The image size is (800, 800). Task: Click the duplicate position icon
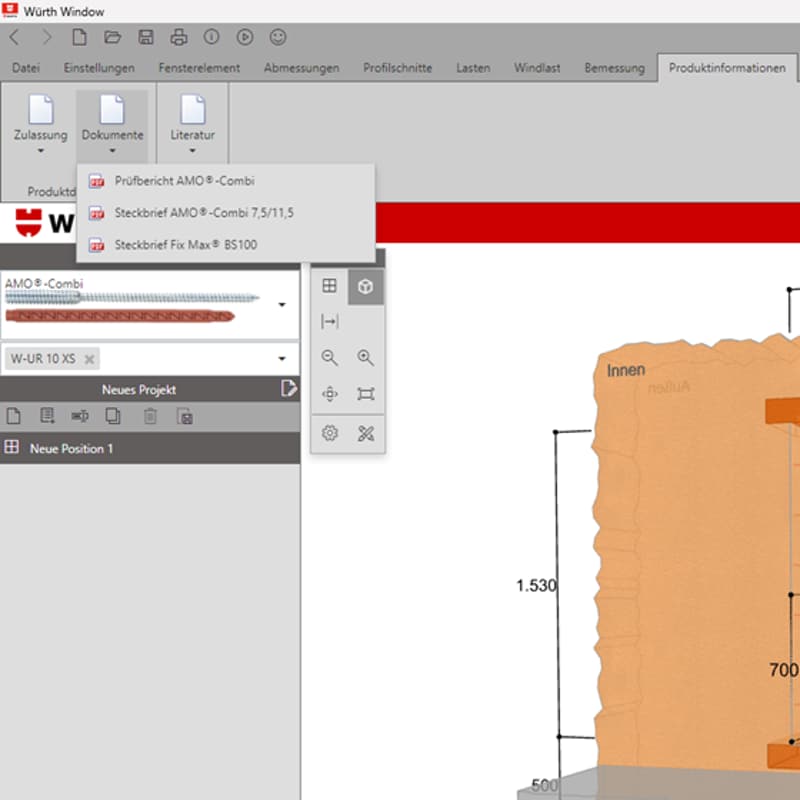[x=113, y=416]
